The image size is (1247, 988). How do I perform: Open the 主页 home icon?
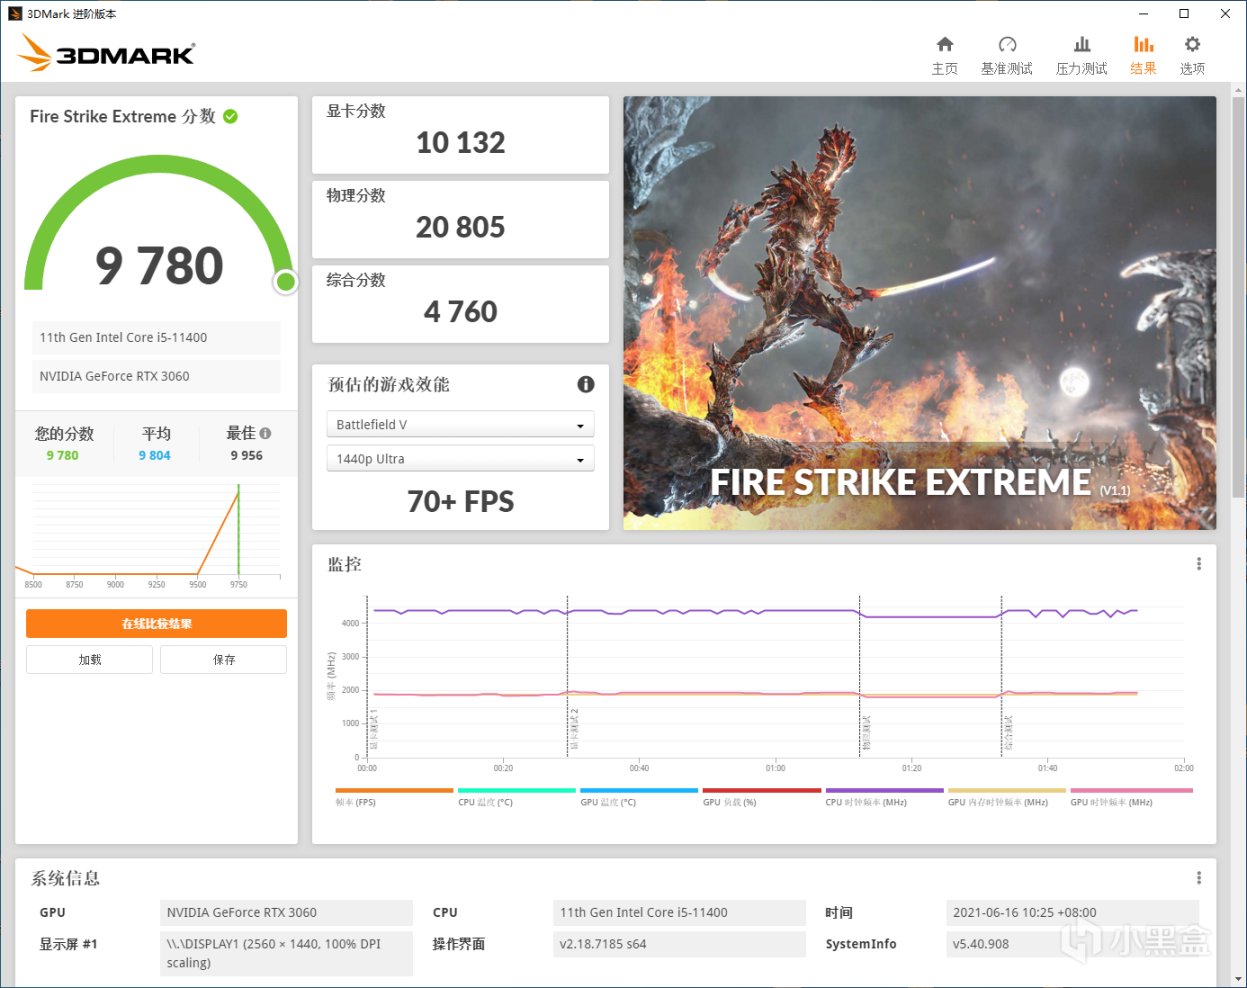tap(944, 45)
